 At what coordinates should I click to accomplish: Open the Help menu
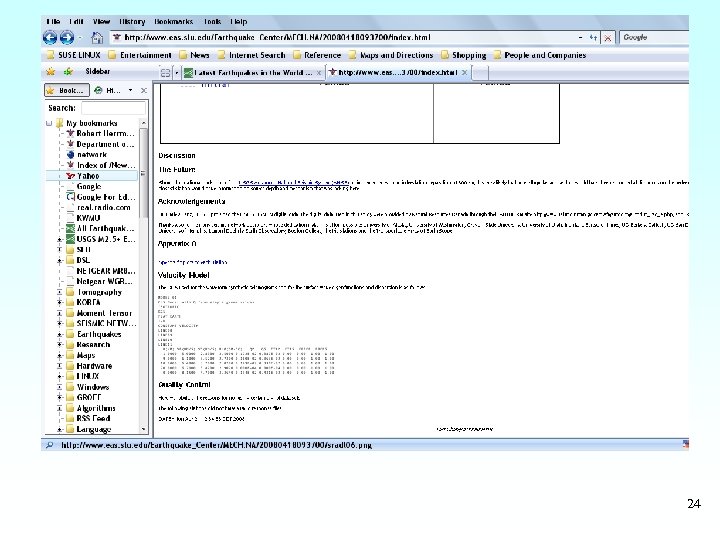(x=239, y=22)
